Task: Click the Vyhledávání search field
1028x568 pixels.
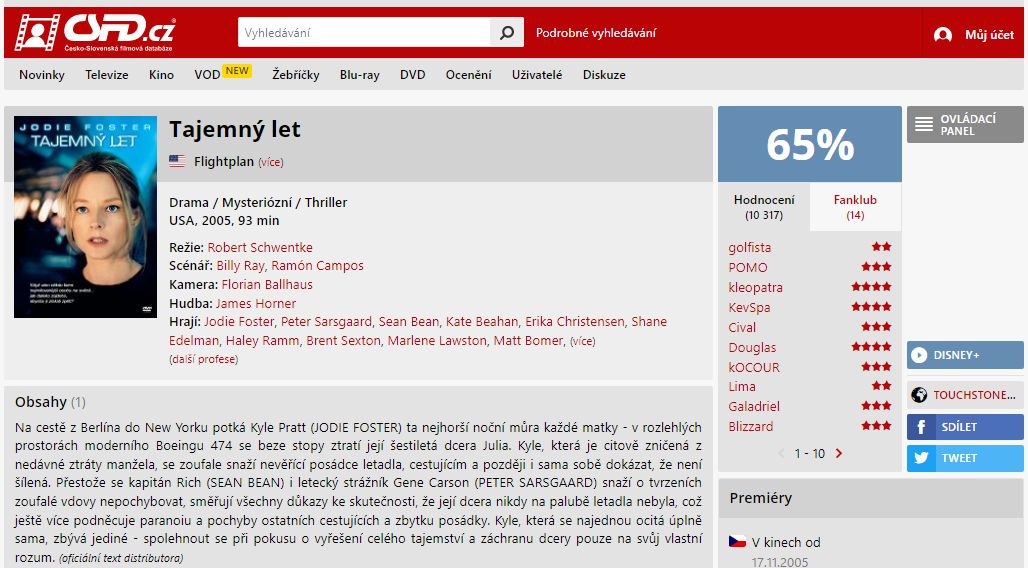Action: click(x=364, y=32)
